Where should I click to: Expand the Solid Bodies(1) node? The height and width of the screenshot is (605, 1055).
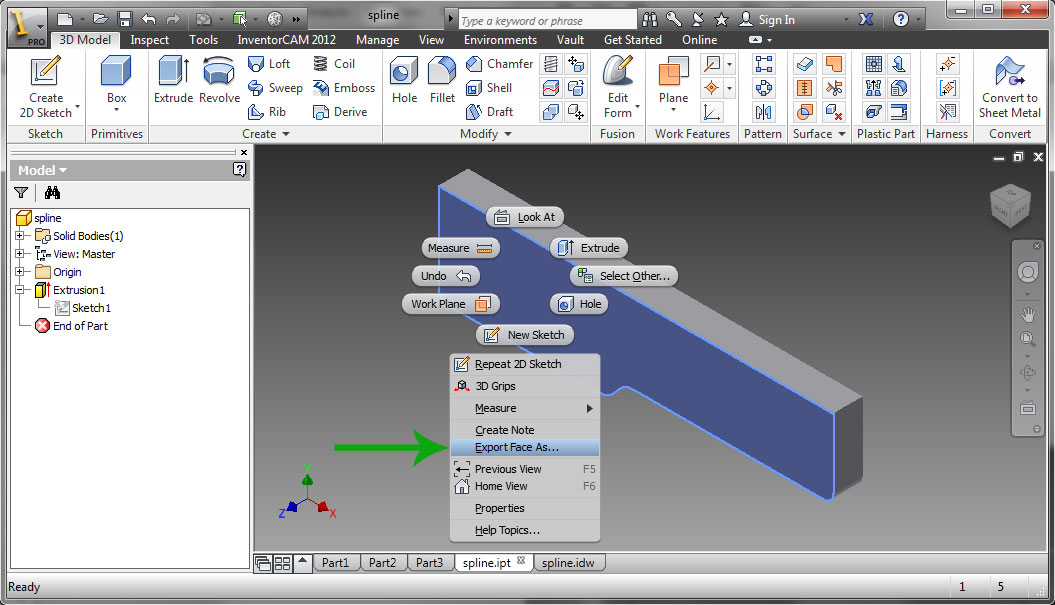20,236
